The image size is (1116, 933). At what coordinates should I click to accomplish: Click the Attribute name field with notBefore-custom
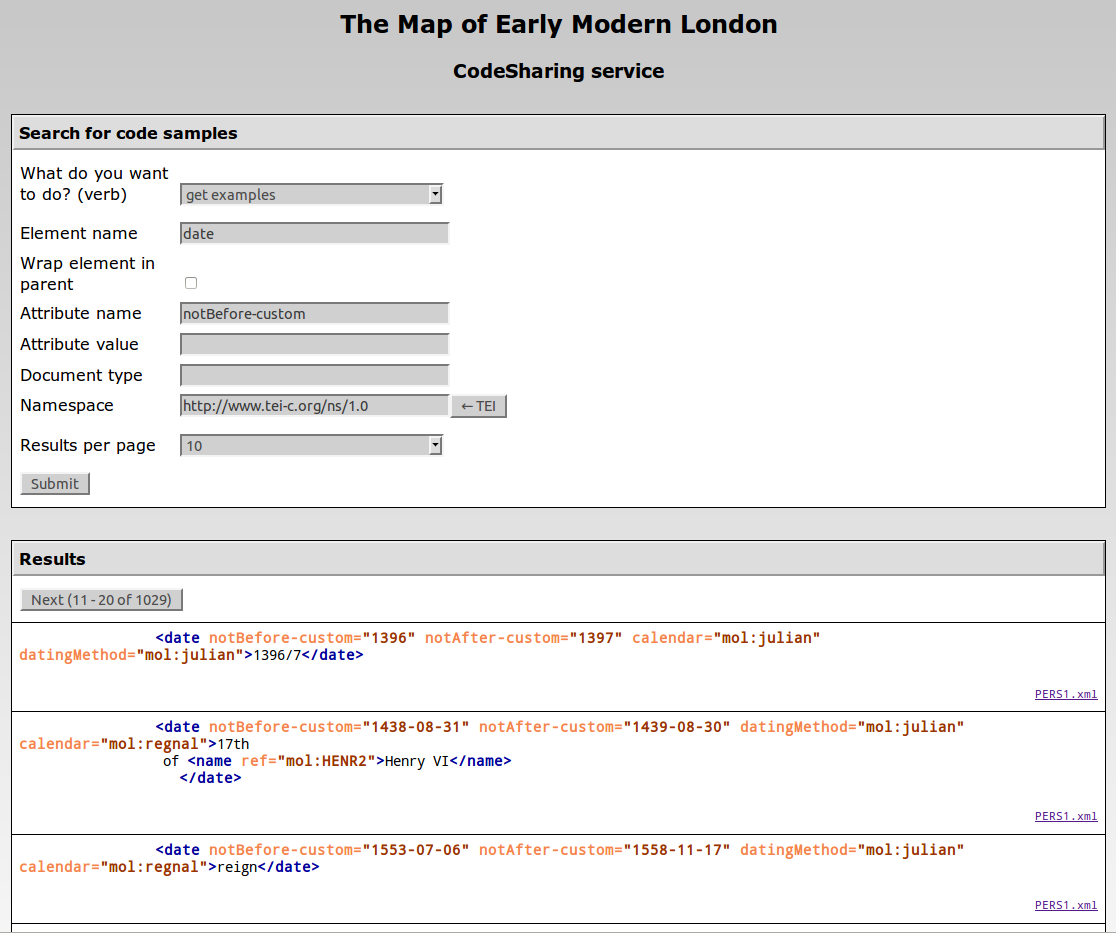pyautogui.click(x=314, y=314)
